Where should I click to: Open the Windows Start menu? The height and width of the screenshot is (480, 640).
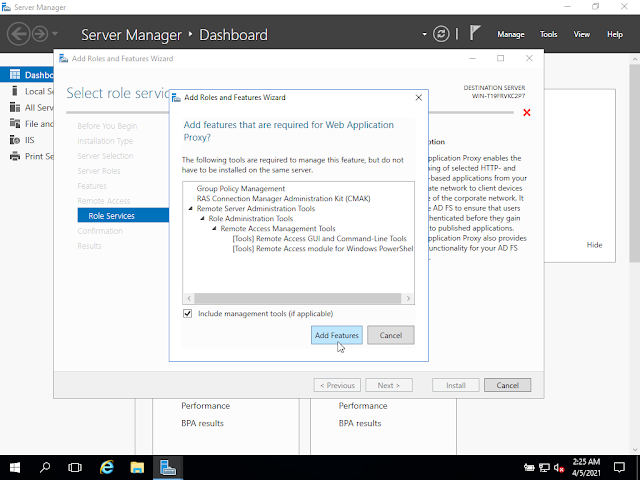coord(15,467)
